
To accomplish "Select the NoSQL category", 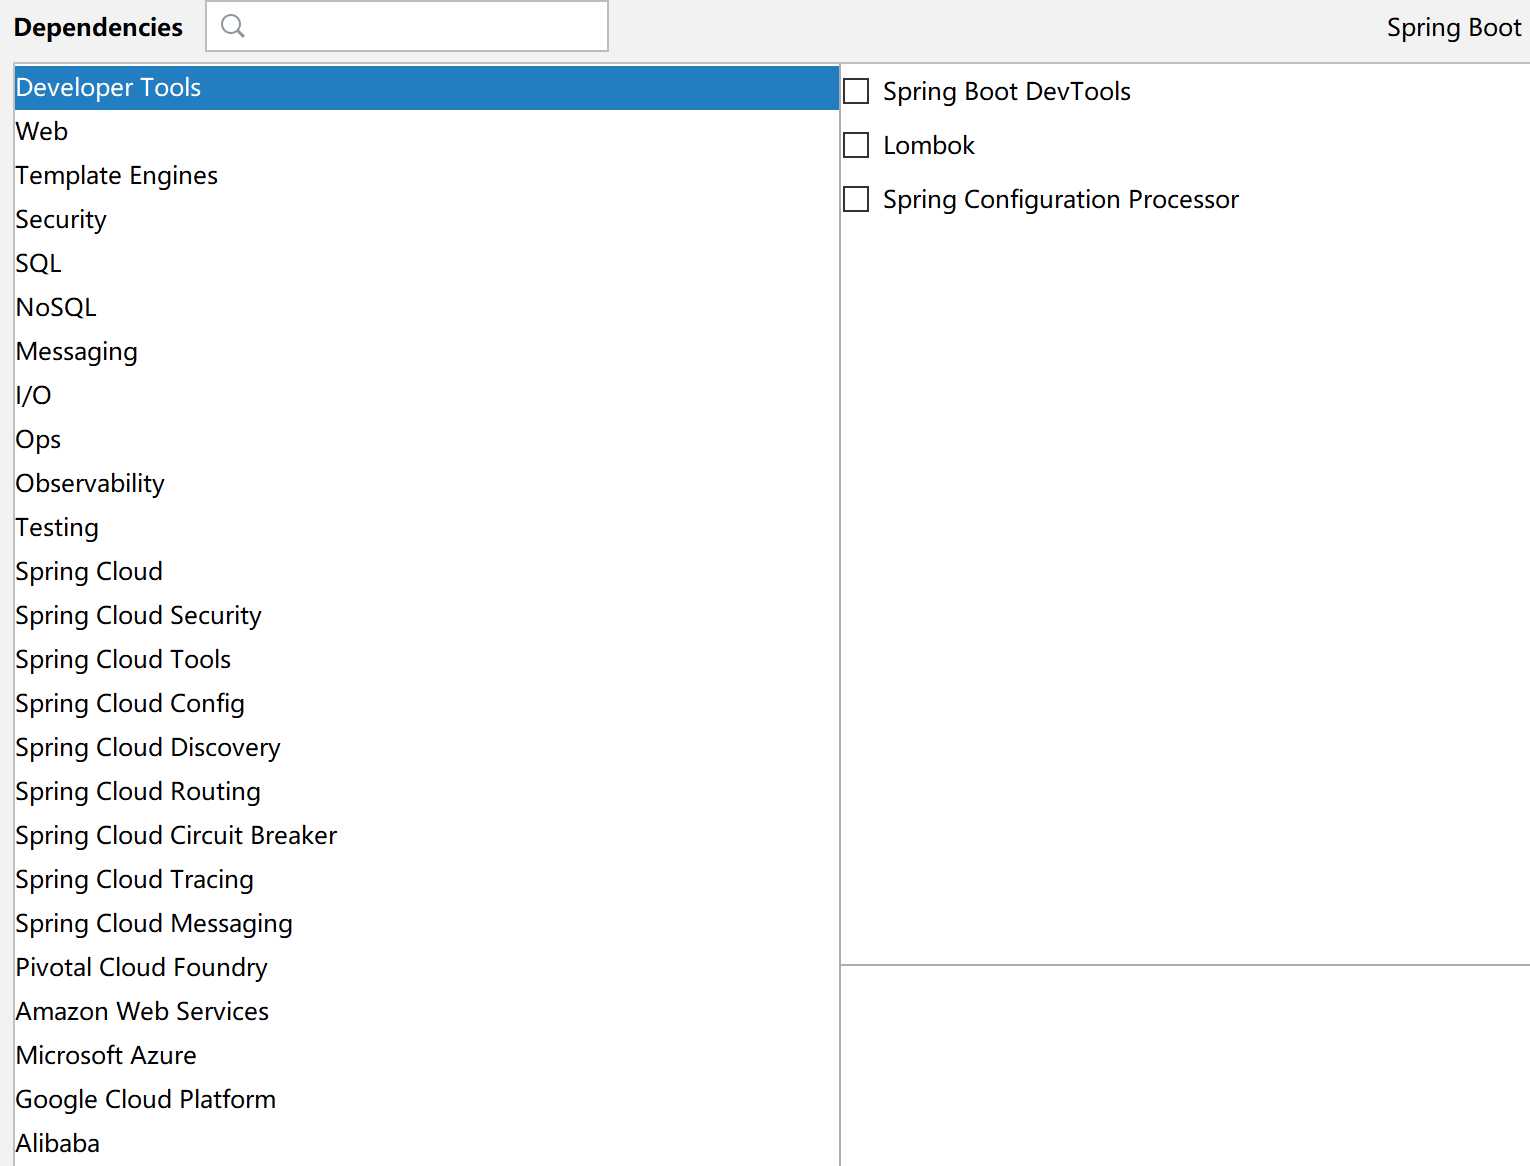I will tap(427, 308).
